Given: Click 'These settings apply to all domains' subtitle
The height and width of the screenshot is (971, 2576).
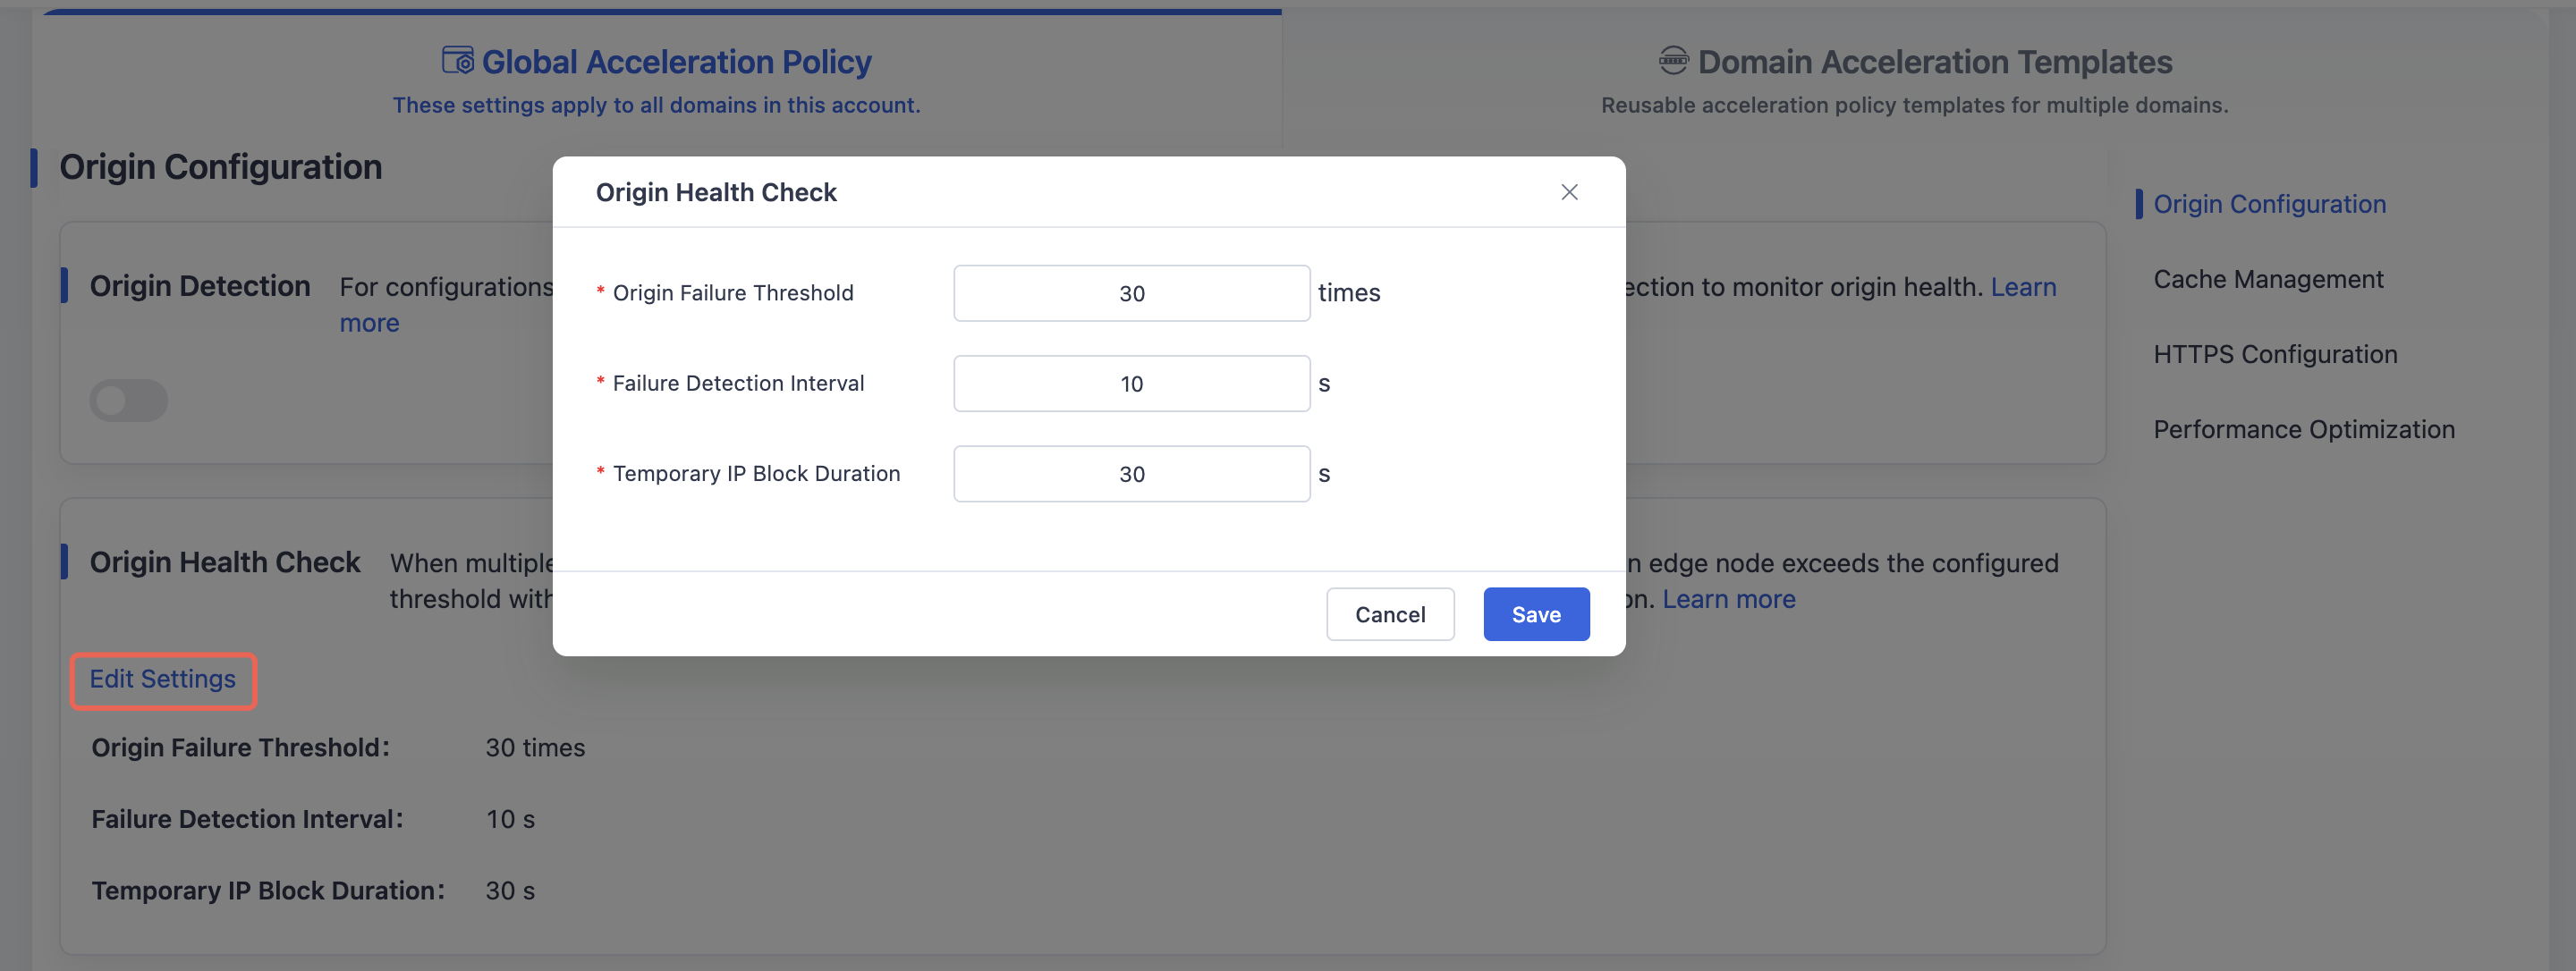Looking at the screenshot, I should 656,105.
